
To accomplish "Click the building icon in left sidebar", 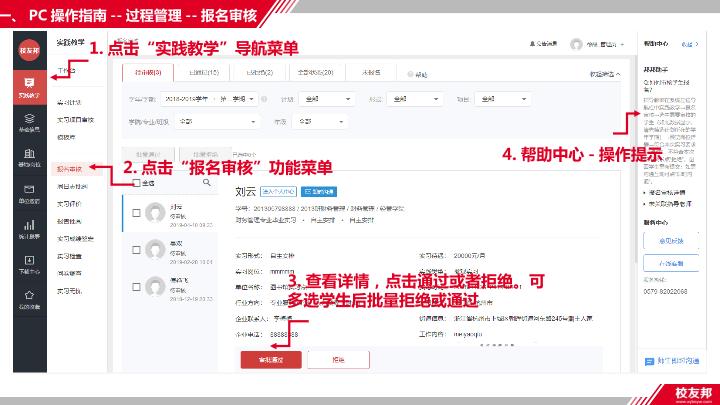I will tap(29, 157).
